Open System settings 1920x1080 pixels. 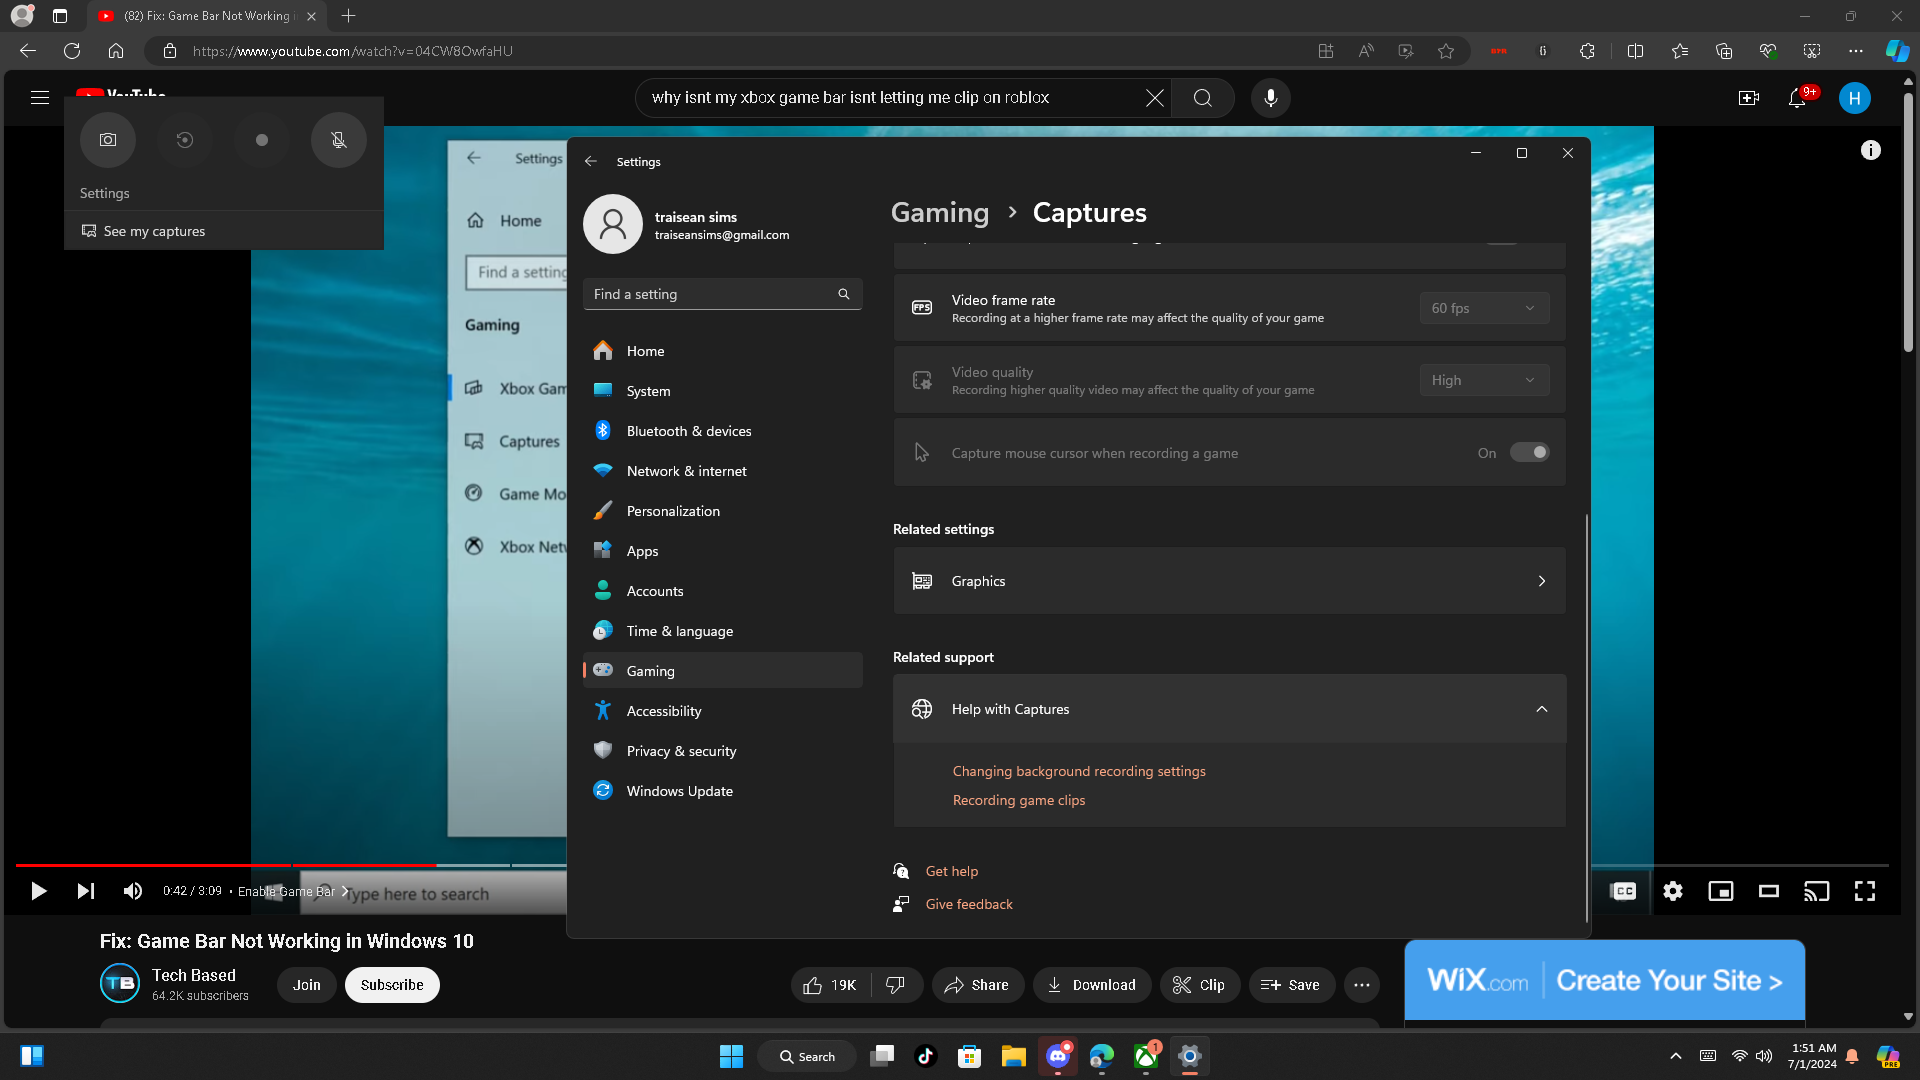point(722,391)
